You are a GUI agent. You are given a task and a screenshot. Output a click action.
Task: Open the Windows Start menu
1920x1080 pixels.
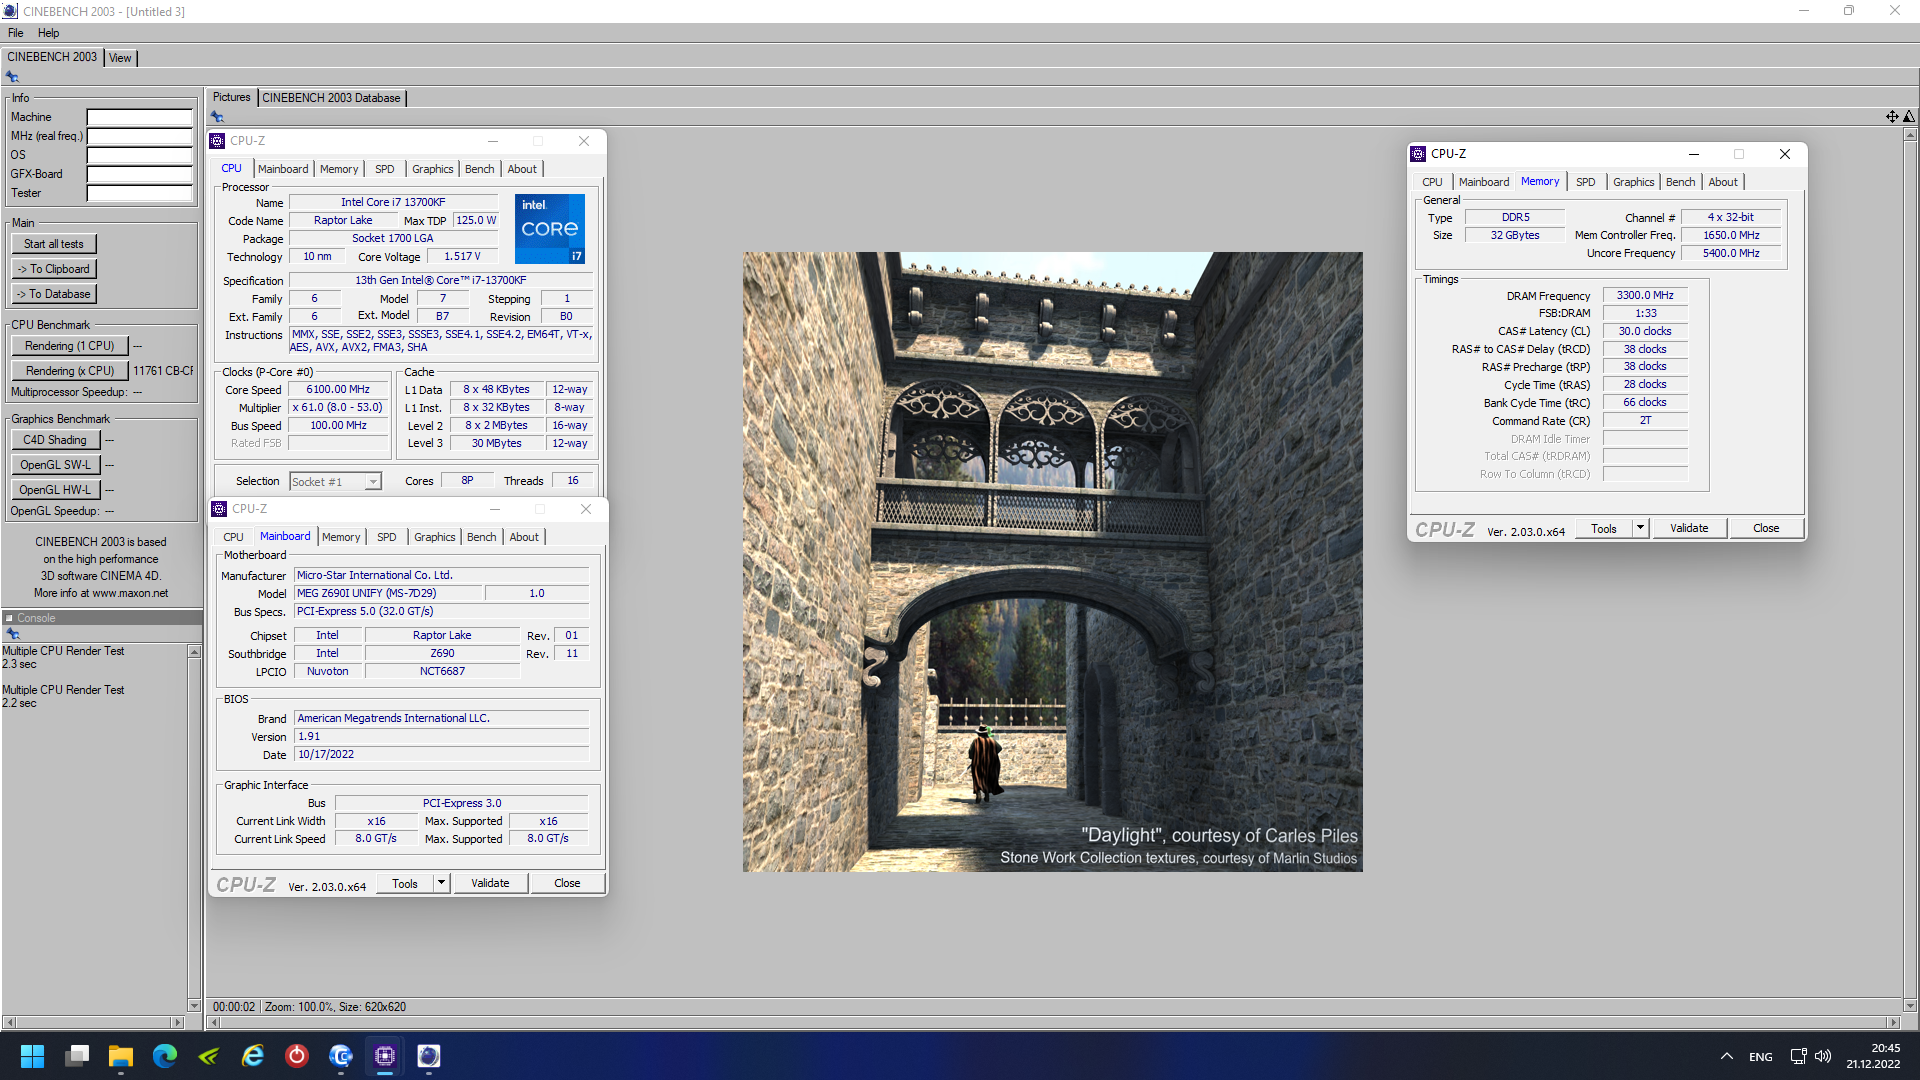(32, 1056)
